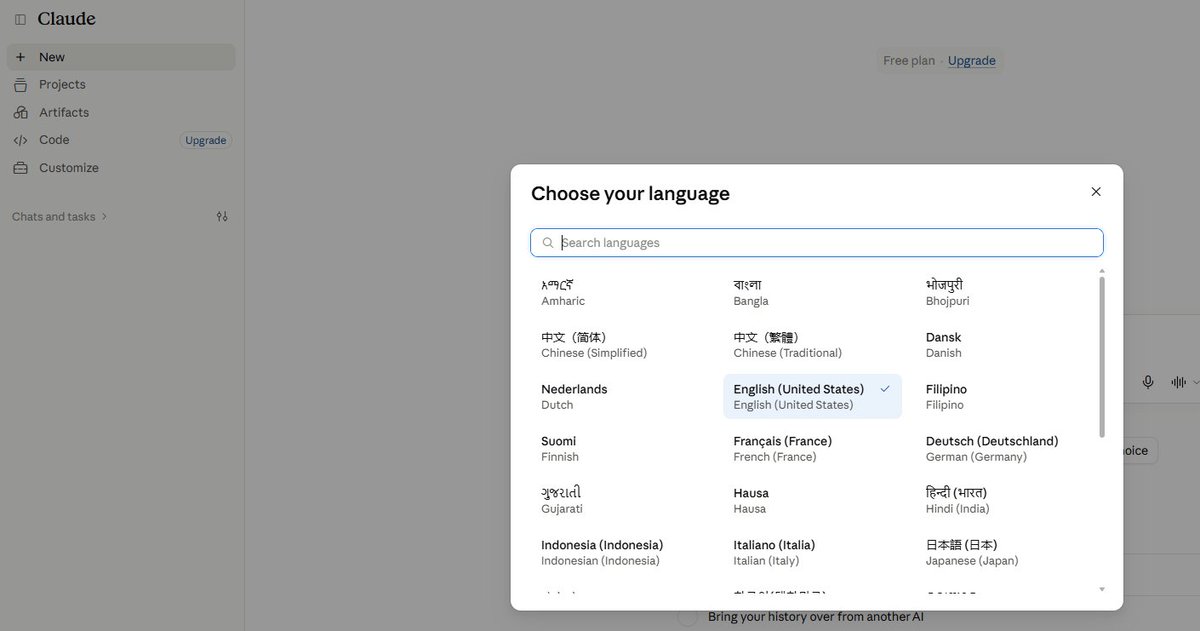Image resolution: width=1200 pixels, height=631 pixels.
Task: Select Italiano (Italia) language
Action: point(812,553)
